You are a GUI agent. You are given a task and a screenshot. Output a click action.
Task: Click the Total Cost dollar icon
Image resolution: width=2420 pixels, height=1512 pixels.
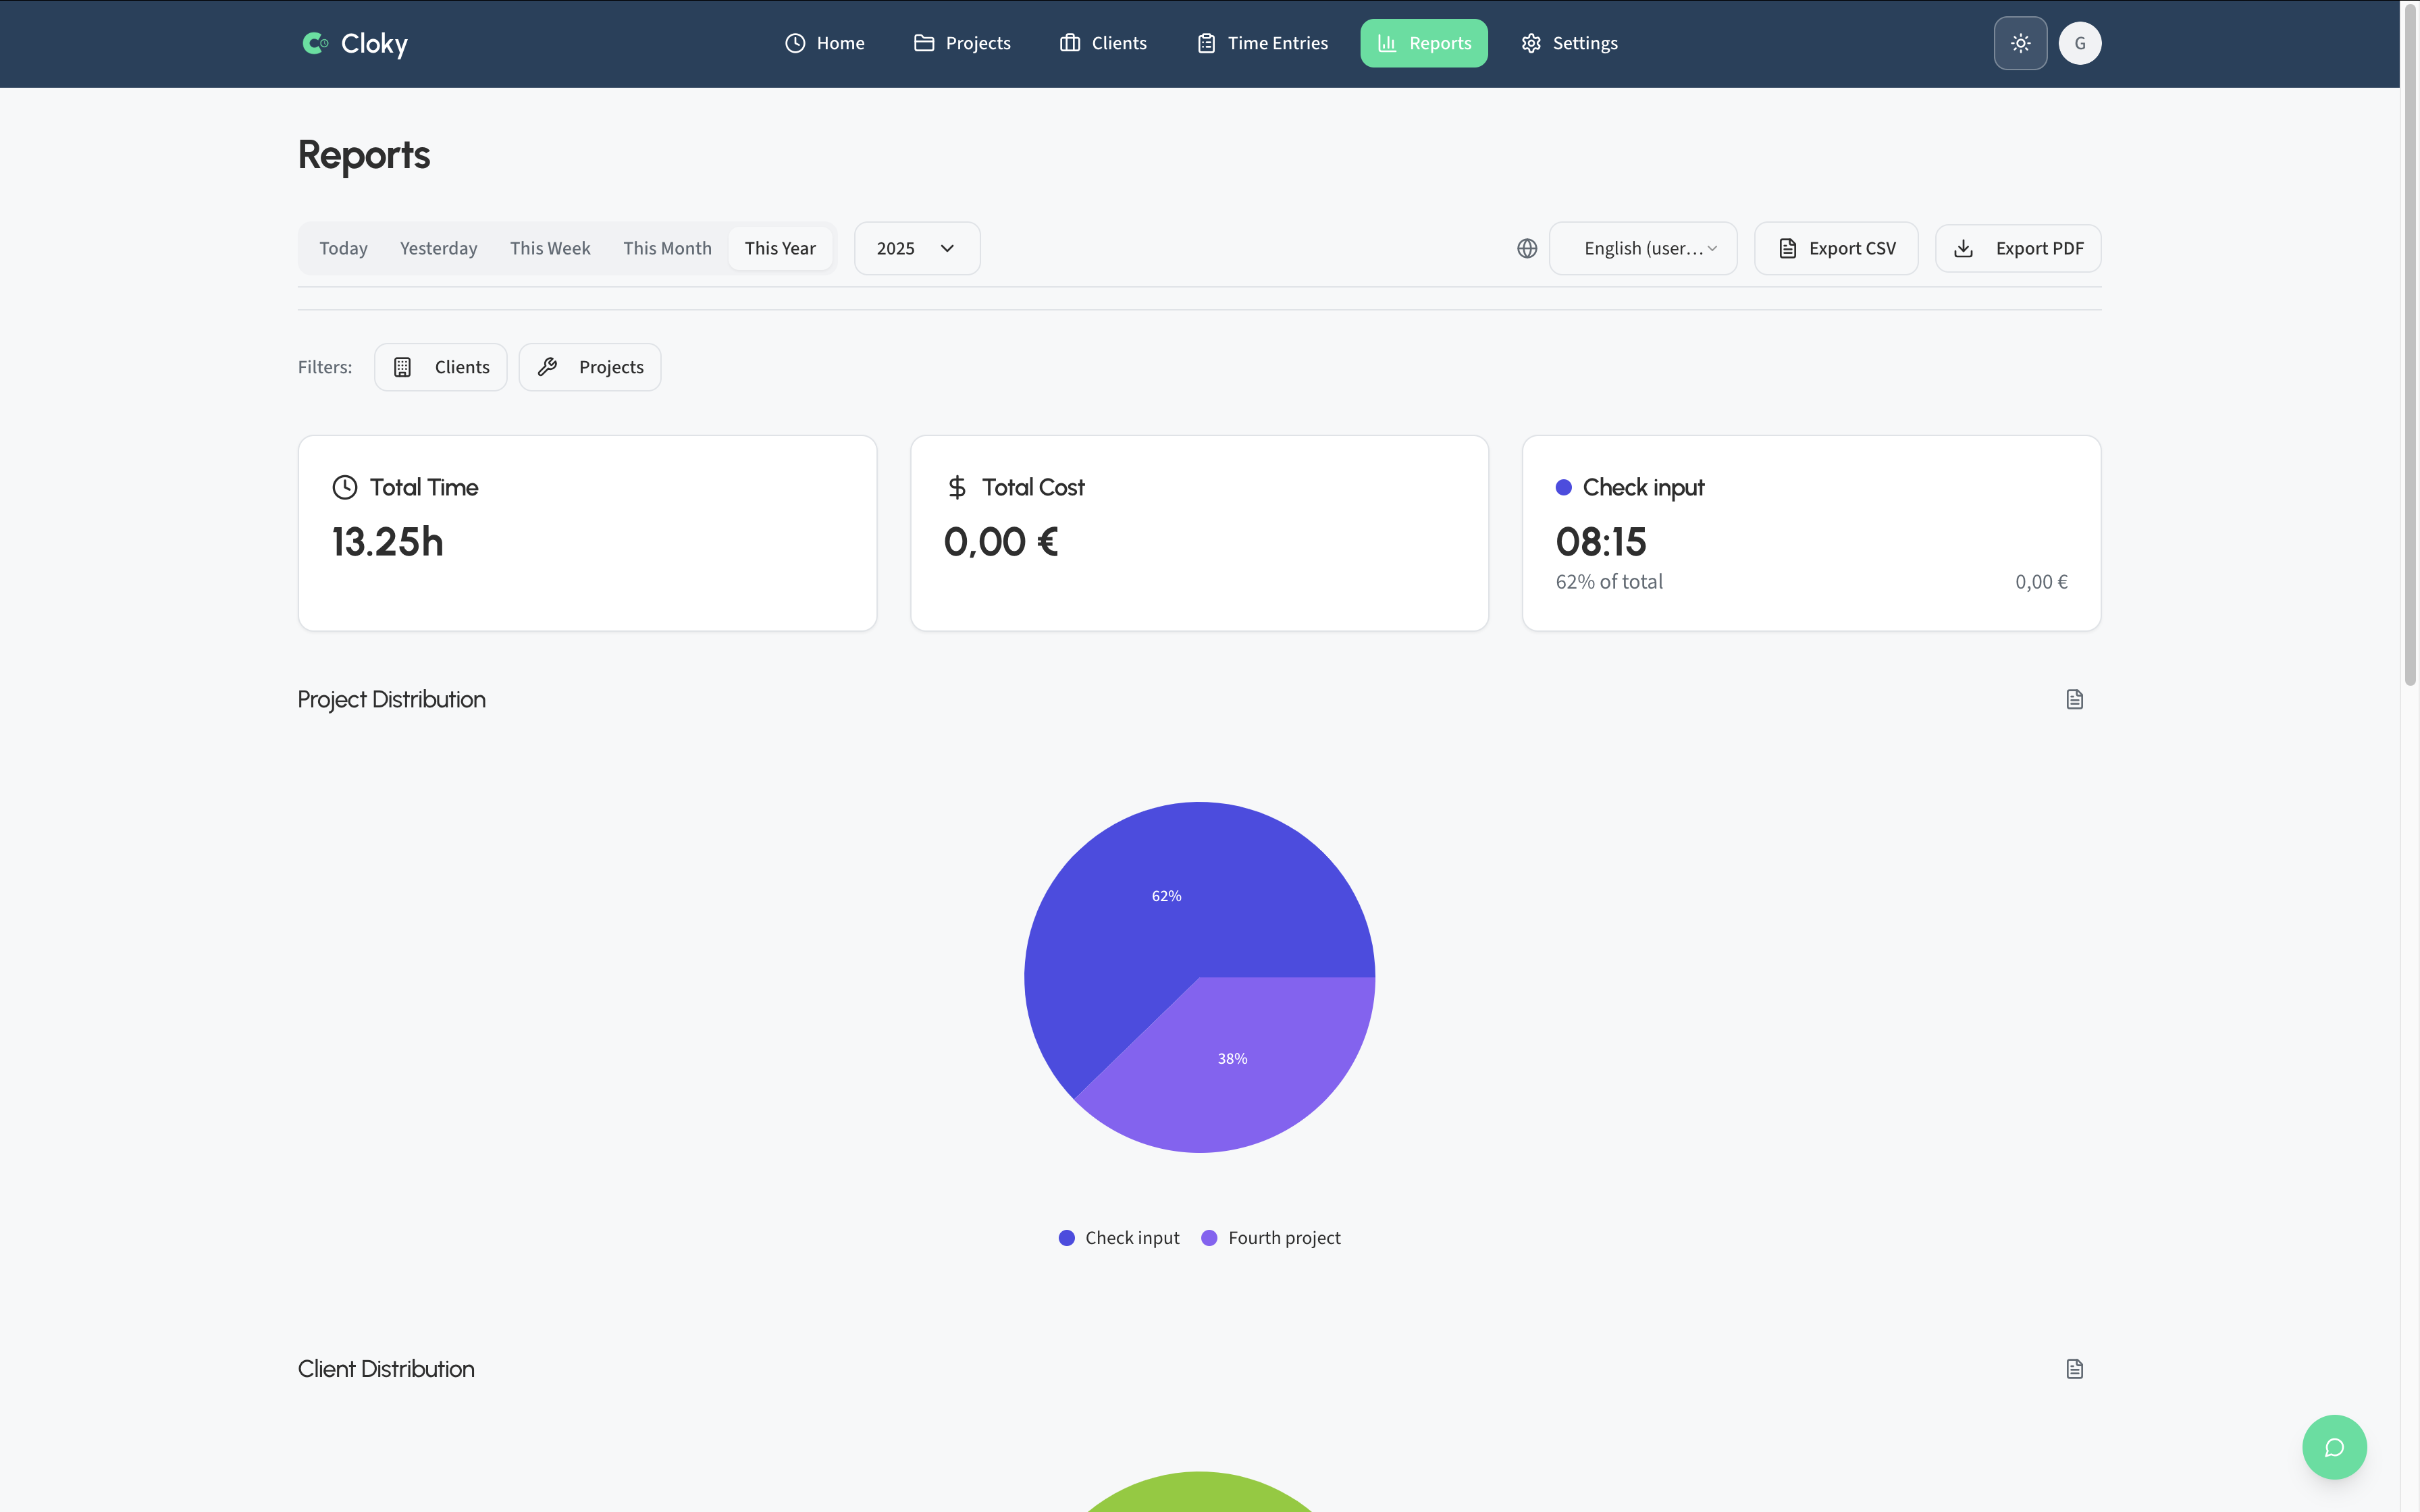point(957,487)
